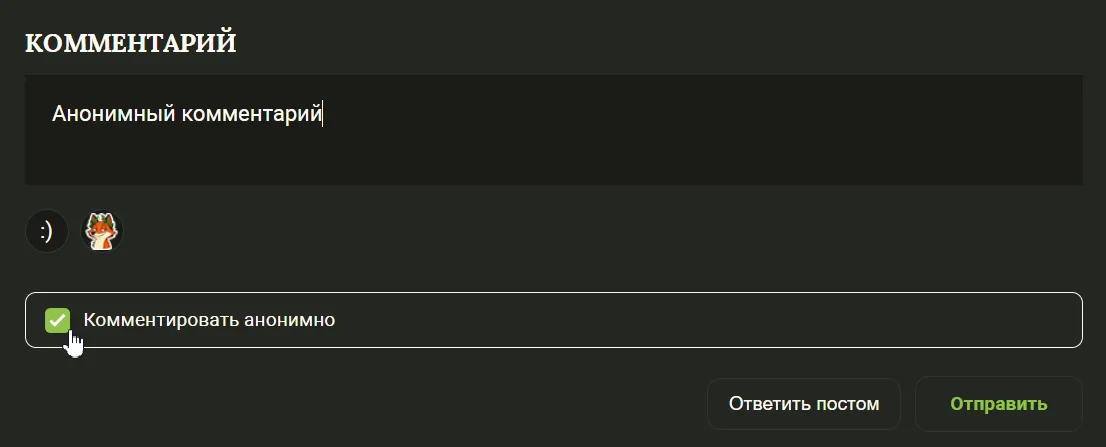Toggle anonymous commenting via its label text
Image resolution: width=1106 pixels, height=447 pixels.
(209, 321)
